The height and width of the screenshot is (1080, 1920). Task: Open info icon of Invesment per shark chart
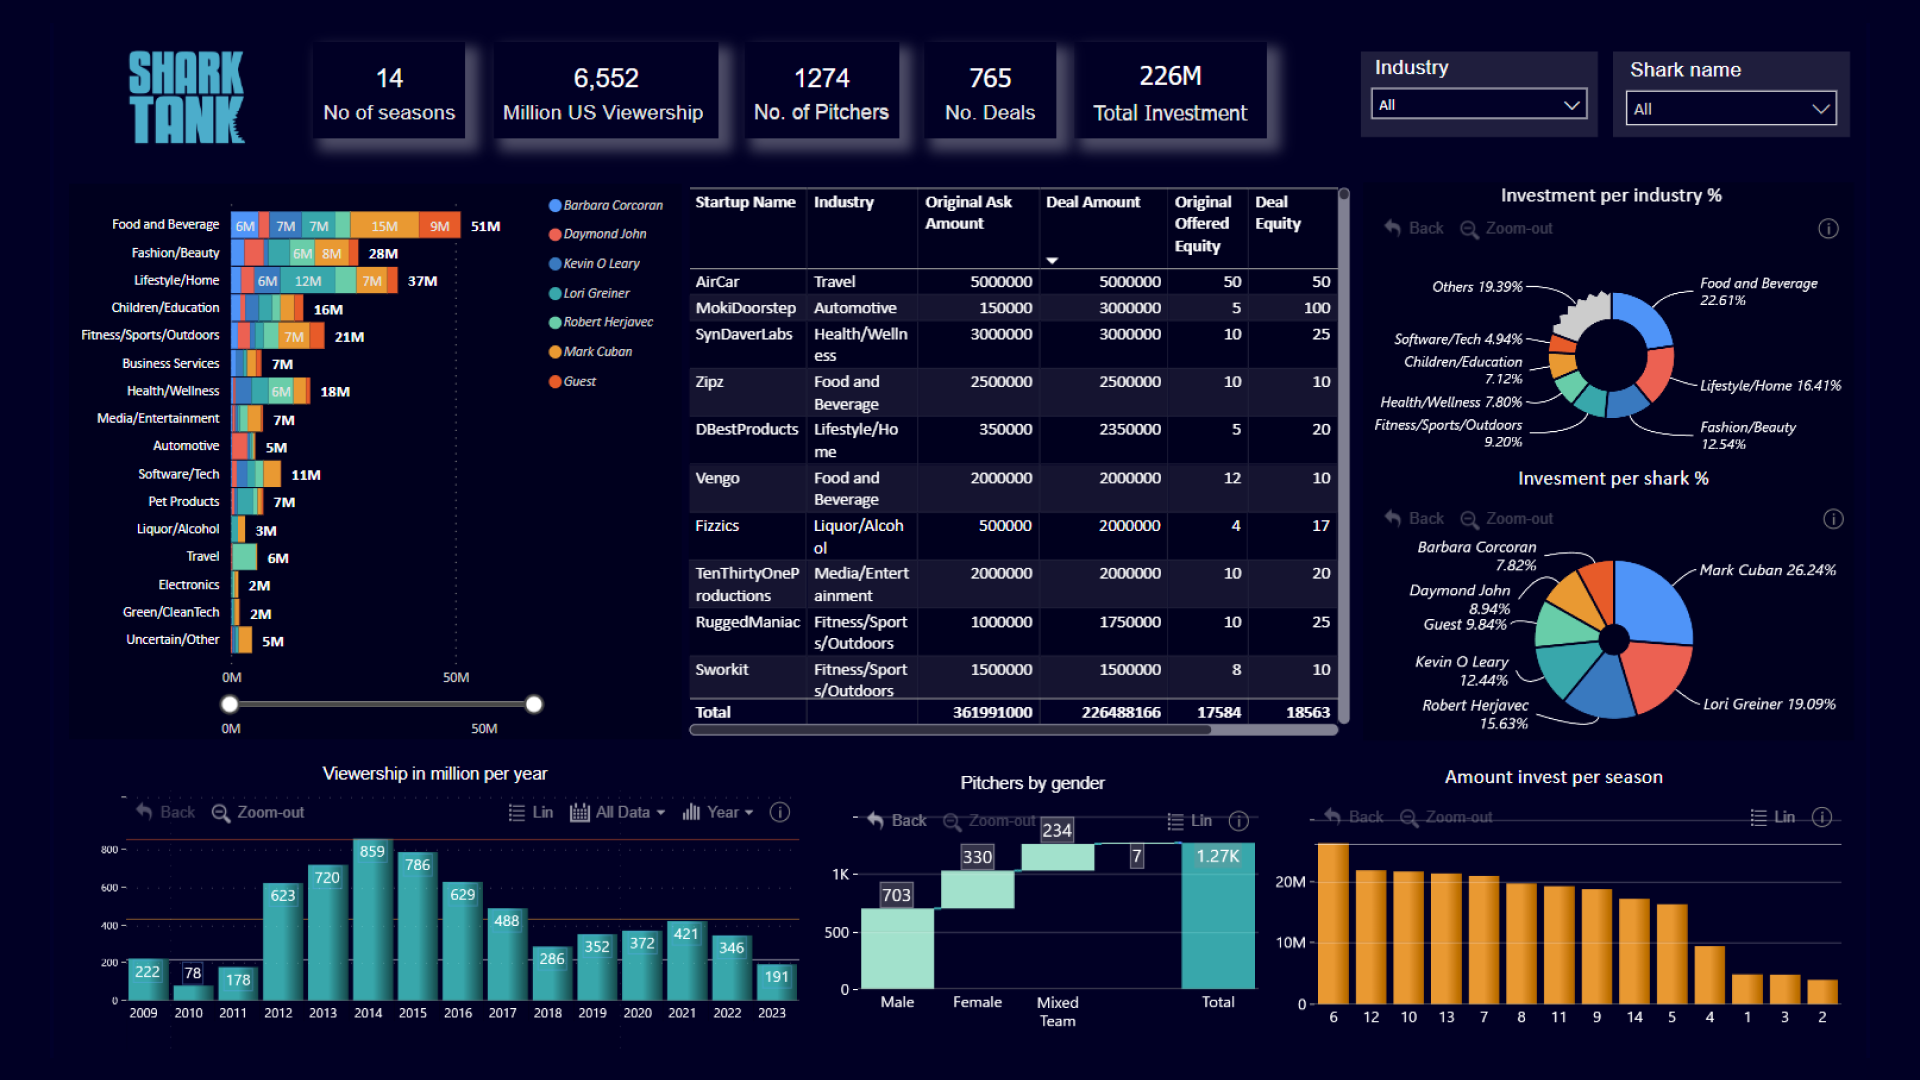click(x=1833, y=518)
